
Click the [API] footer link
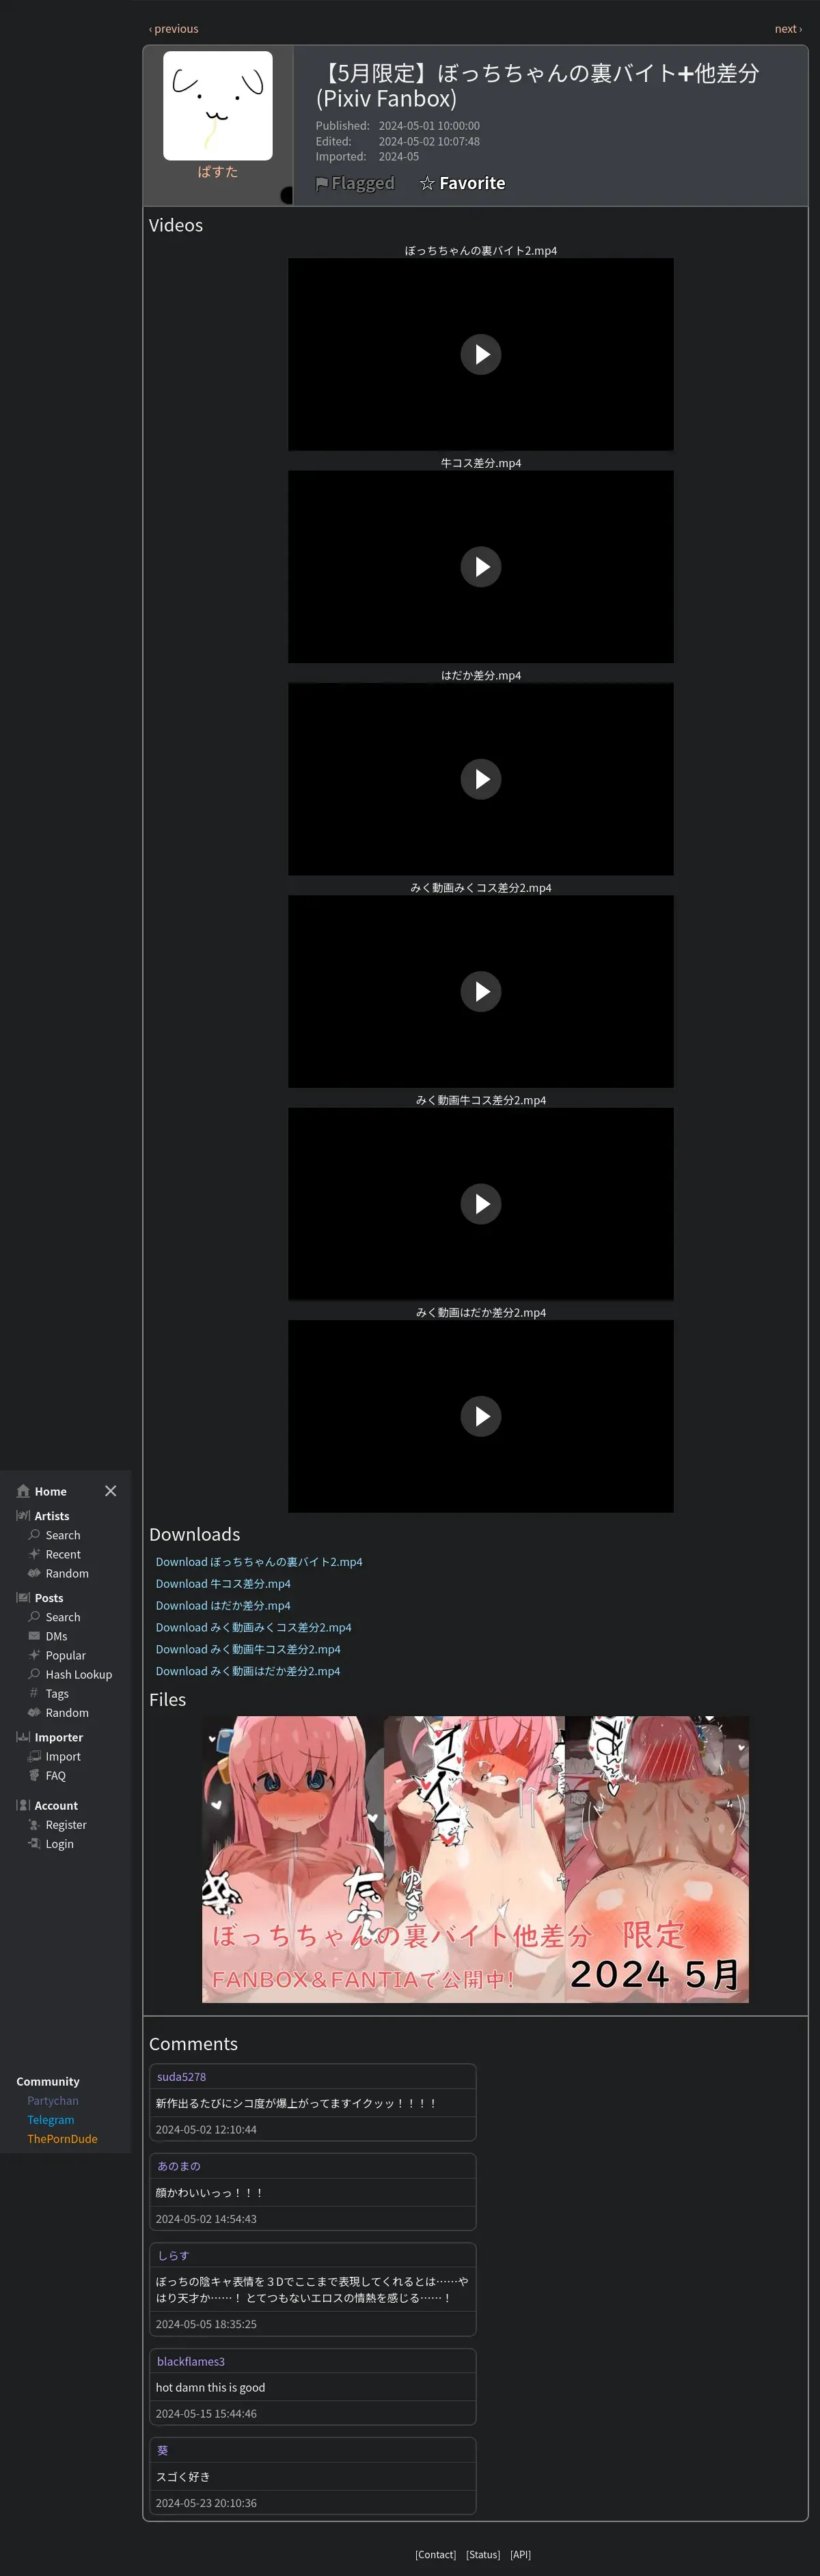[x=520, y=2554]
